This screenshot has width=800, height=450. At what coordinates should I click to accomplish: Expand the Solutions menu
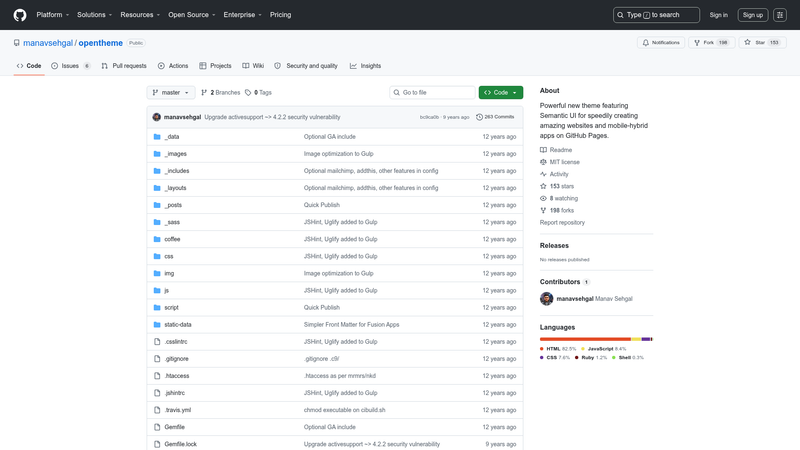point(94,15)
